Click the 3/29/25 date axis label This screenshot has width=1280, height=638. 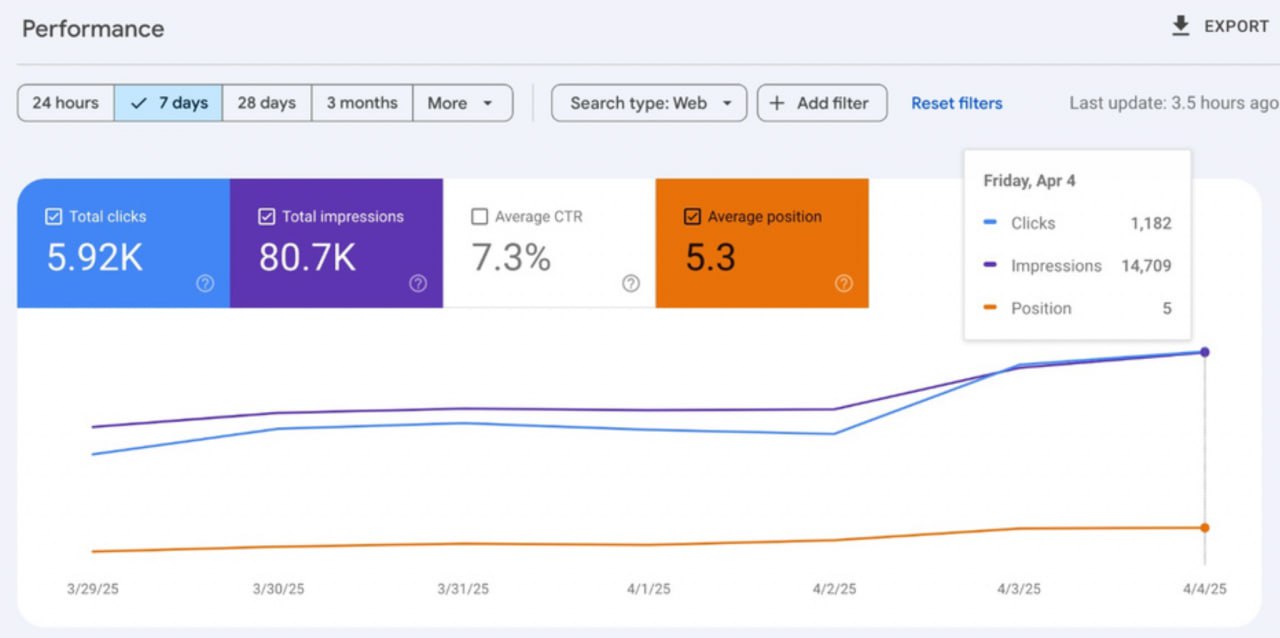point(93,589)
